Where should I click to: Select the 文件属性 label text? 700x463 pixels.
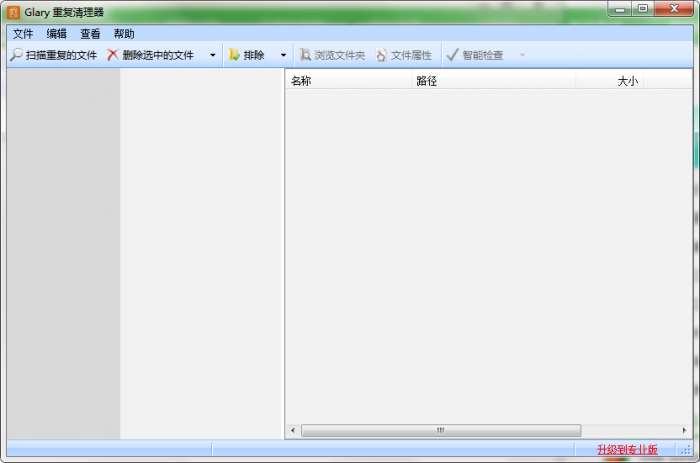pos(412,55)
